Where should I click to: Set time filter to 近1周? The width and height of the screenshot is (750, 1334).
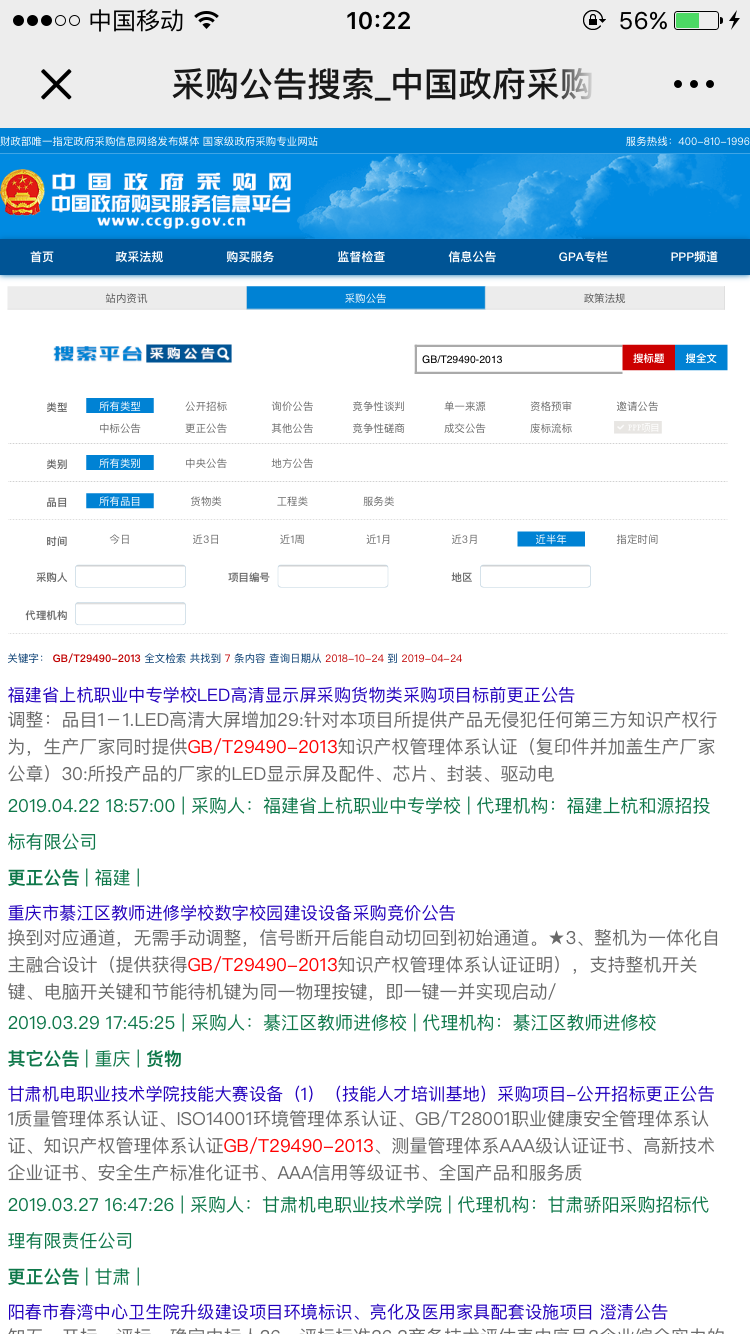(292, 539)
